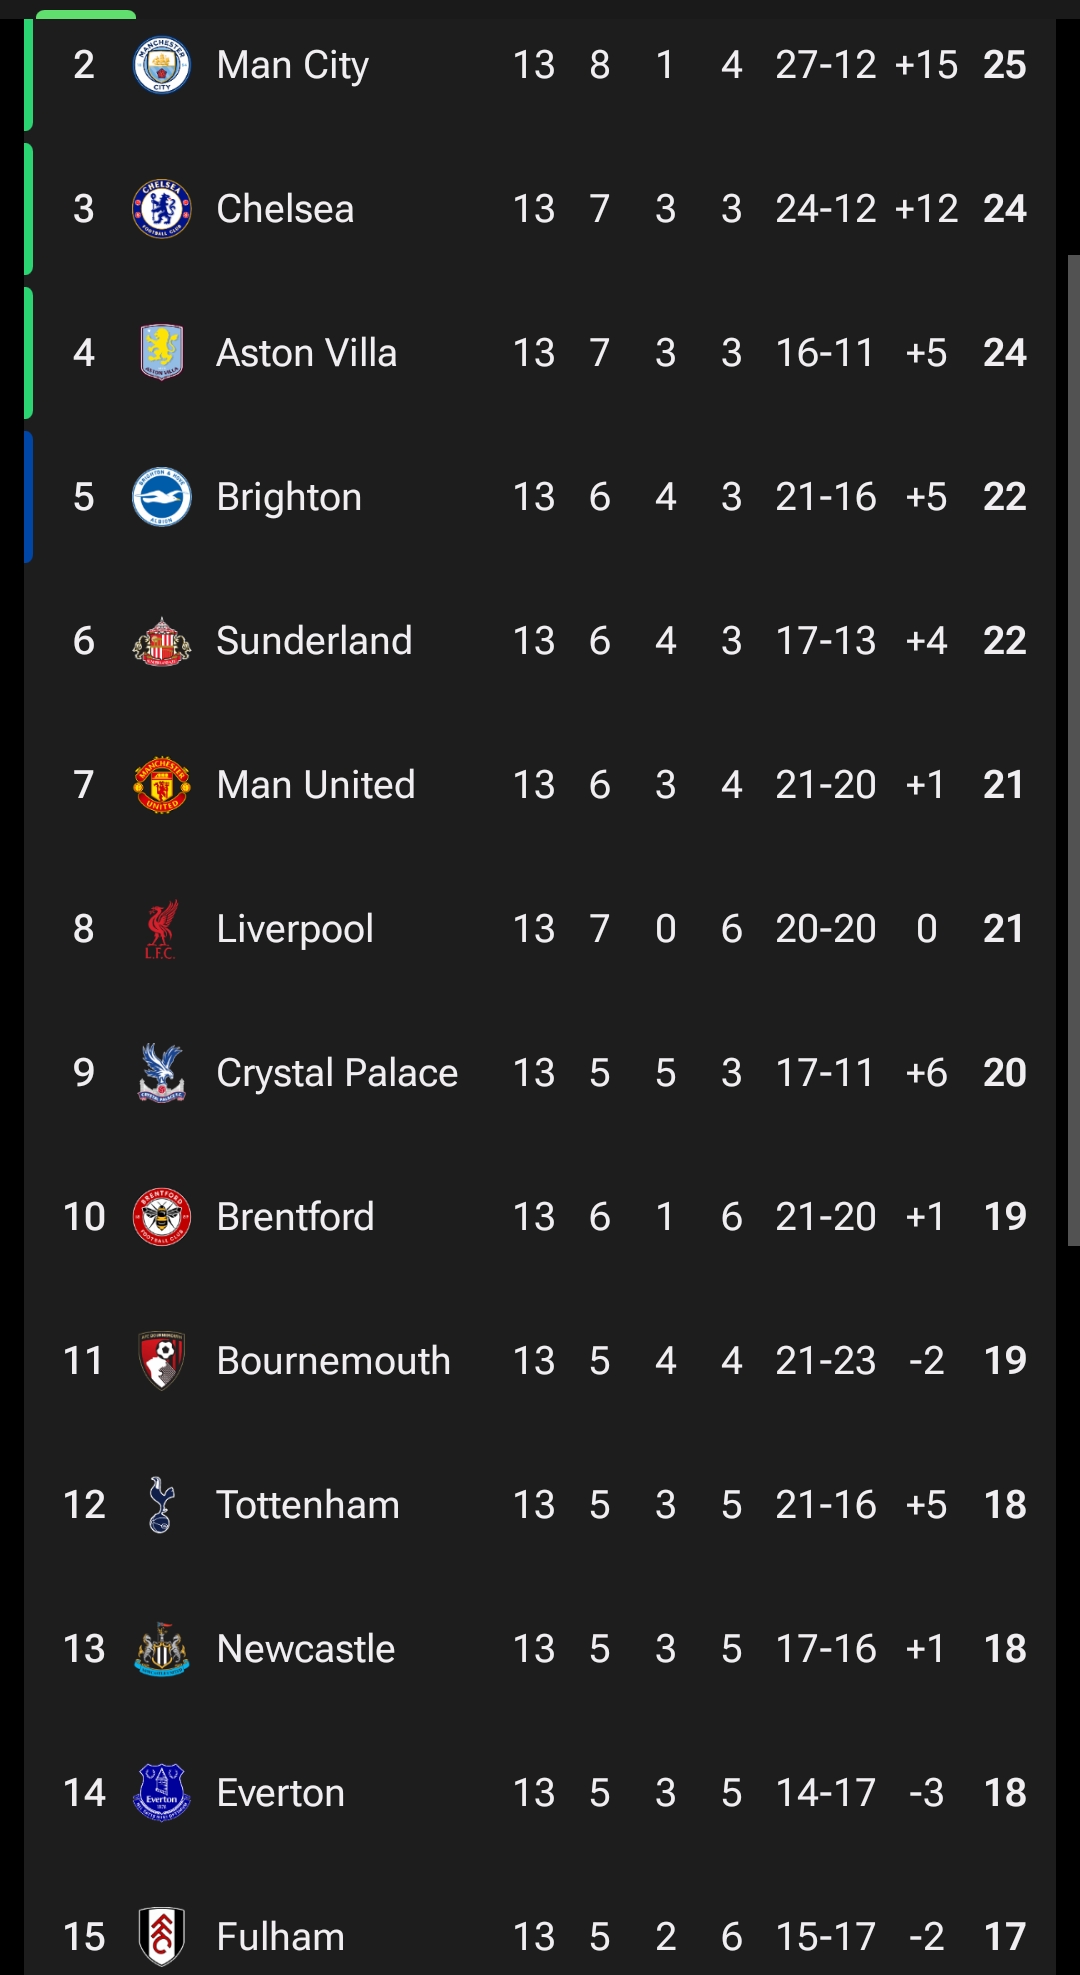This screenshot has width=1080, height=1975.
Task: Click the Tottenham cockerel logo
Action: pyautogui.click(x=161, y=1505)
